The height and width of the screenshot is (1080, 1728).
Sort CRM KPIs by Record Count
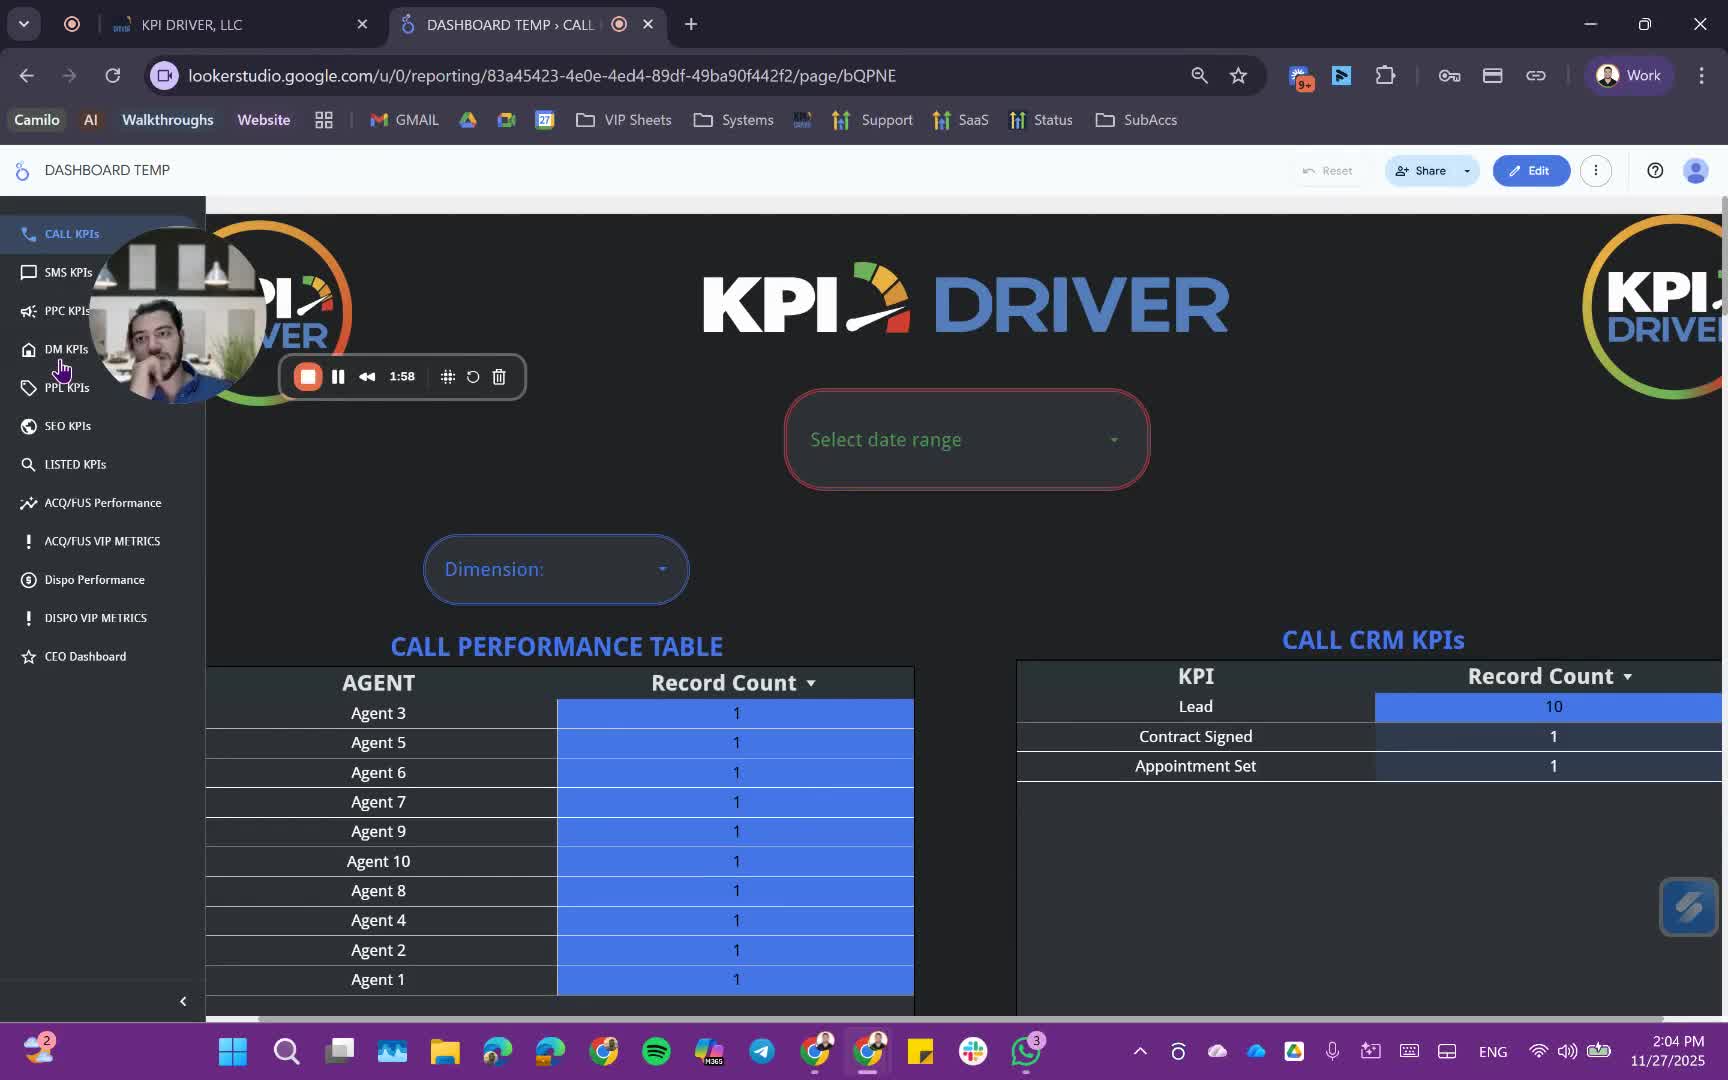point(1551,676)
